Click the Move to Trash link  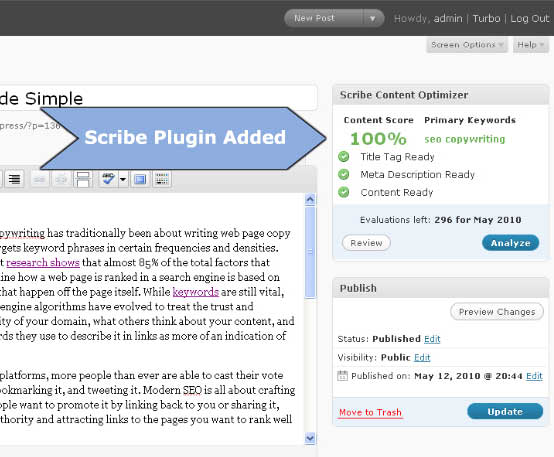coord(370,412)
